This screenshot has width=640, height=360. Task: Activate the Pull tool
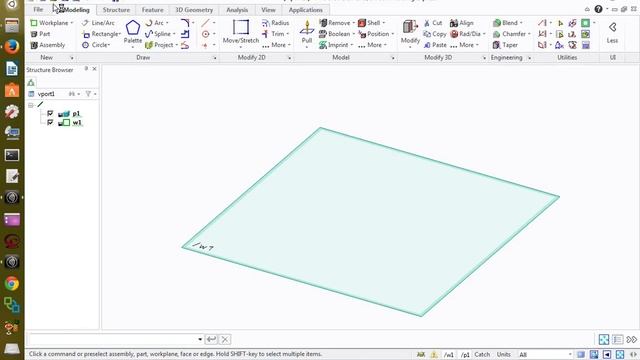(307, 32)
